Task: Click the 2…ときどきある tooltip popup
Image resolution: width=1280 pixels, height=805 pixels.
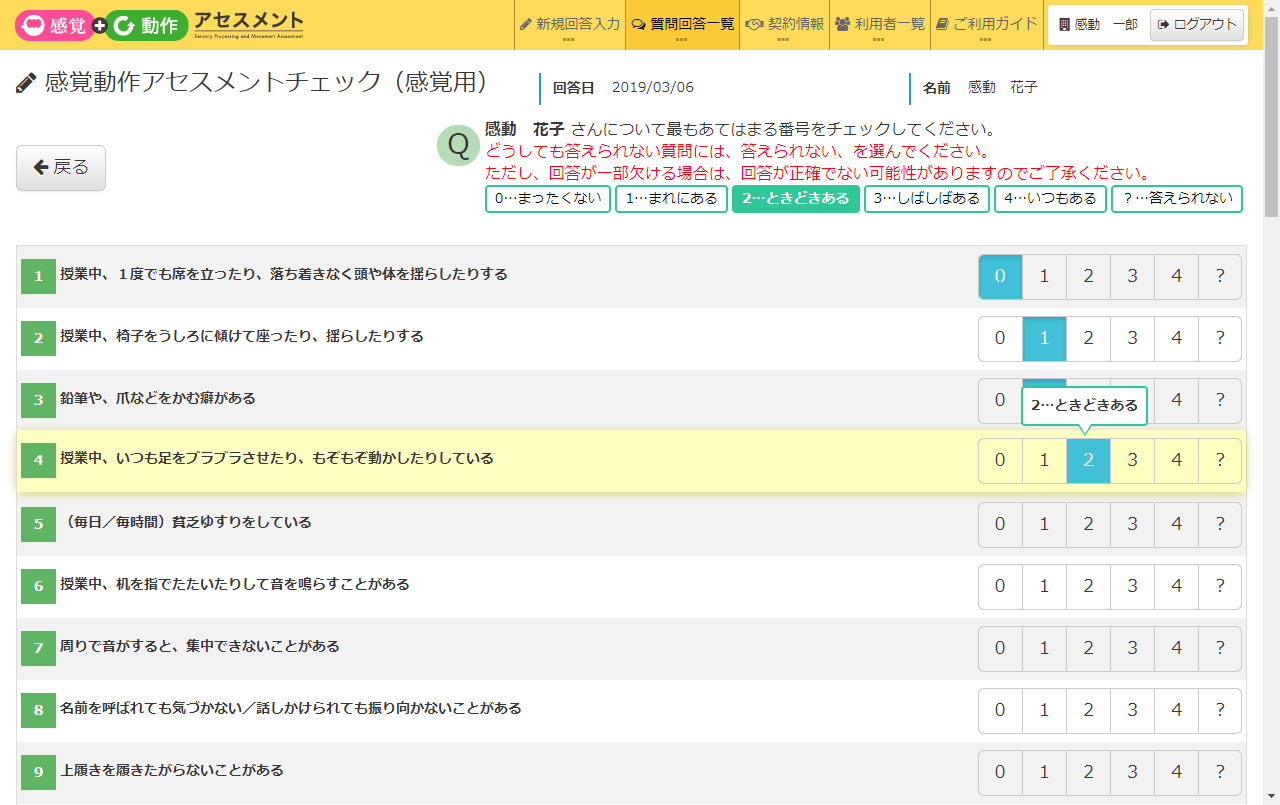Action: click(1084, 406)
